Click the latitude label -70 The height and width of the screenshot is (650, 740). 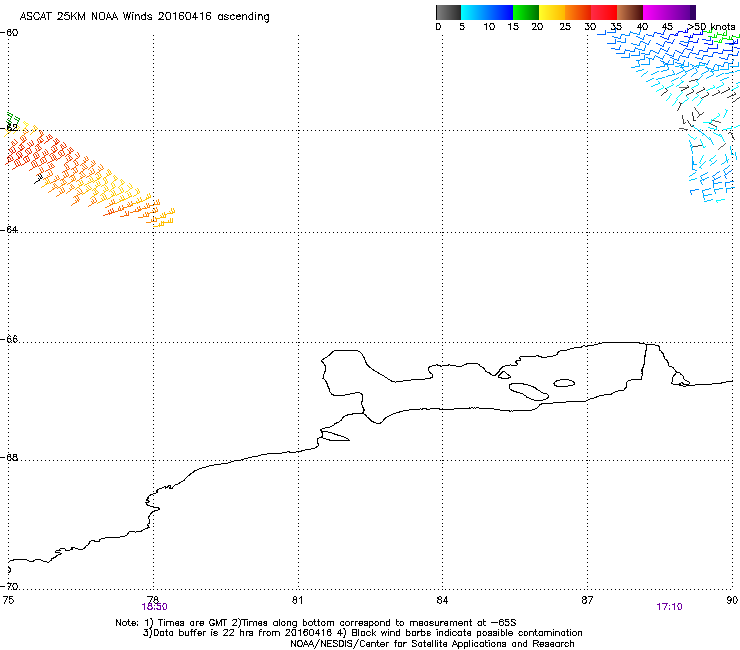pyautogui.click(x=9, y=586)
